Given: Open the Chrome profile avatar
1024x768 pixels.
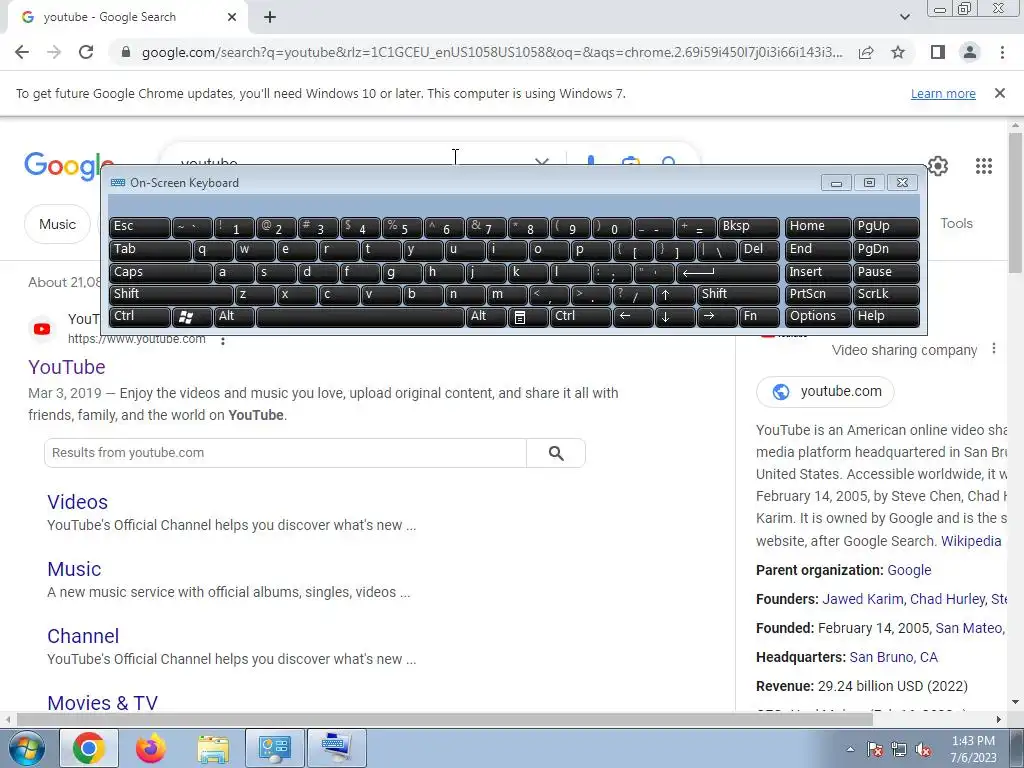Looking at the screenshot, I should coord(970,52).
